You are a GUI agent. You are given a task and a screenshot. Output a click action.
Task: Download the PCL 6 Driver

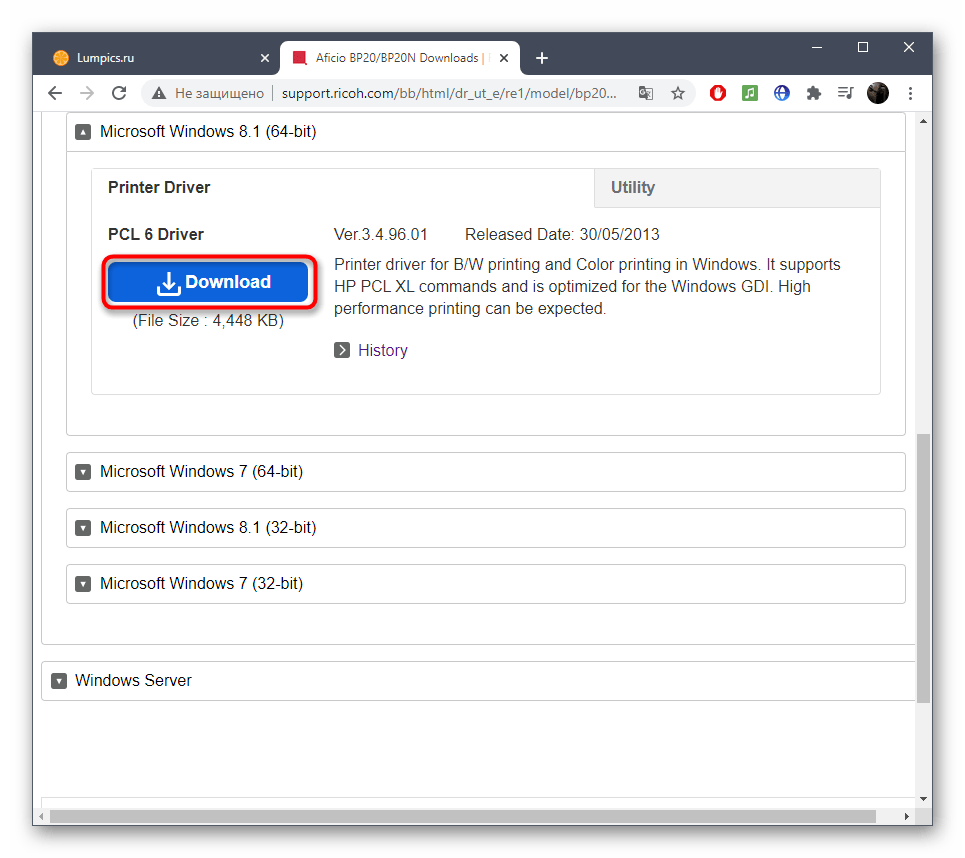tap(209, 282)
